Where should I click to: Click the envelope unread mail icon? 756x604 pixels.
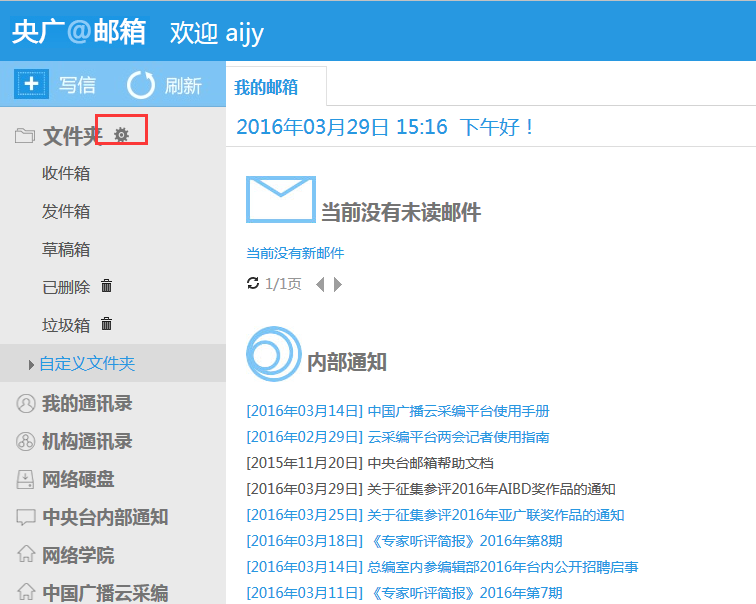(x=281, y=200)
